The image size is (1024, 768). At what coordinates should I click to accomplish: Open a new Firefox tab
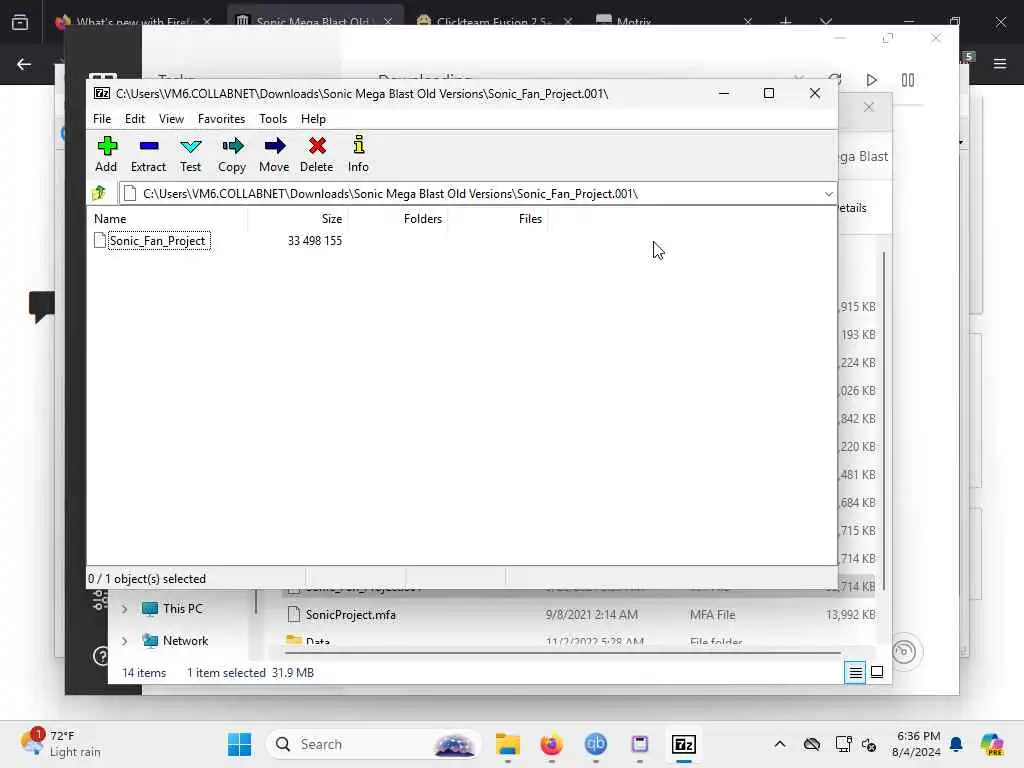786,22
